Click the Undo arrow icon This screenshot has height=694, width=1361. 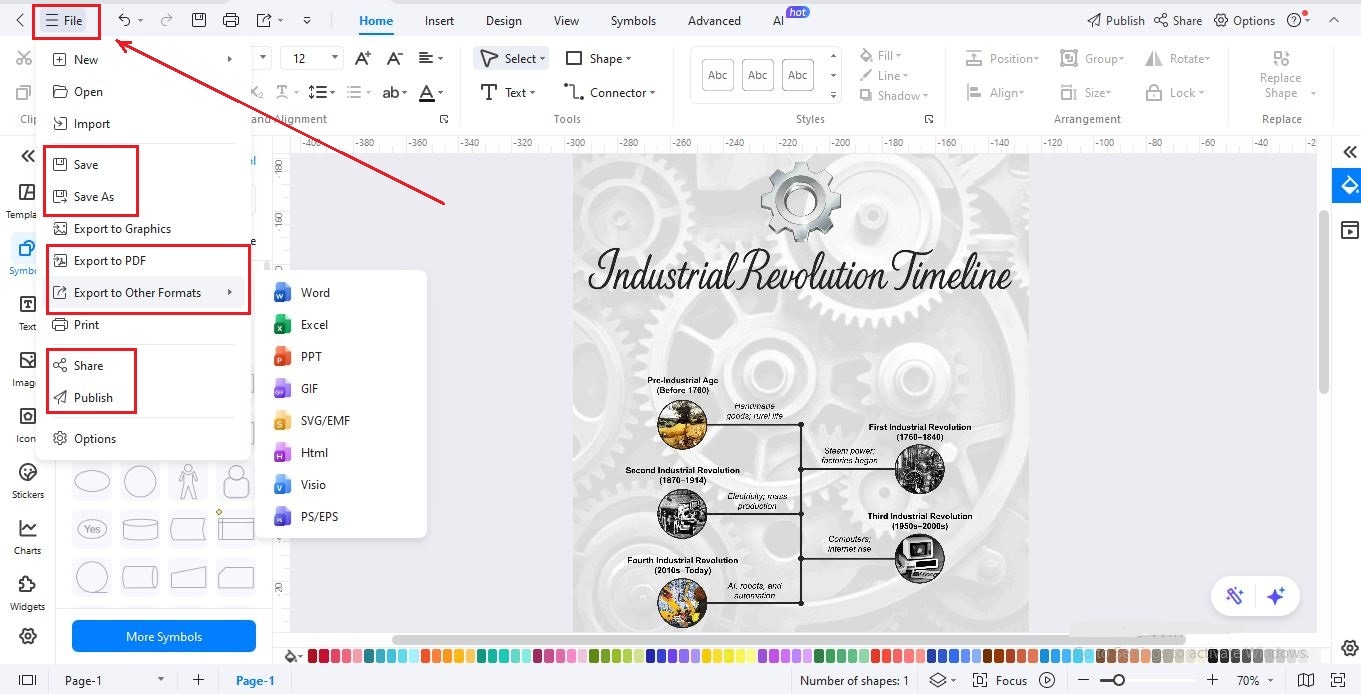click(124, 20)
